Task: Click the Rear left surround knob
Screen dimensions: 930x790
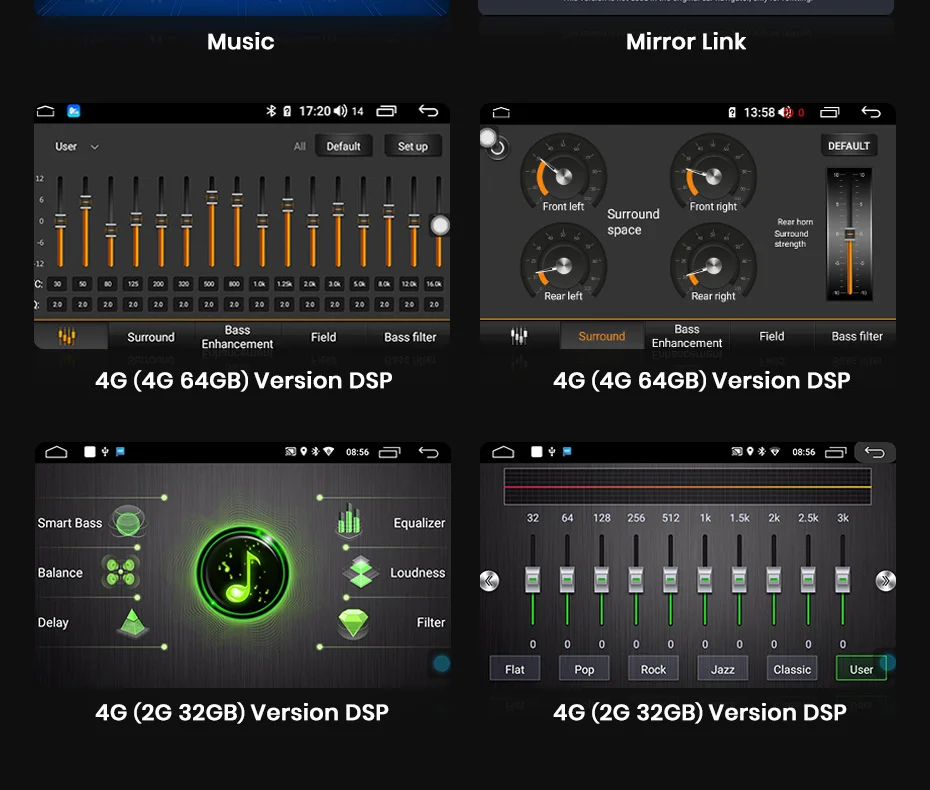Action: click(x=563, y=266)
